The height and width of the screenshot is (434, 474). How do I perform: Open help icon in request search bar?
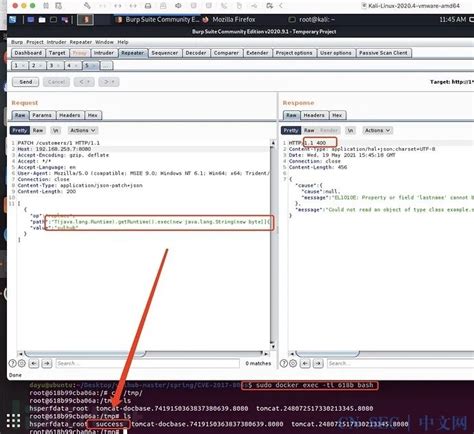[12, 363]
